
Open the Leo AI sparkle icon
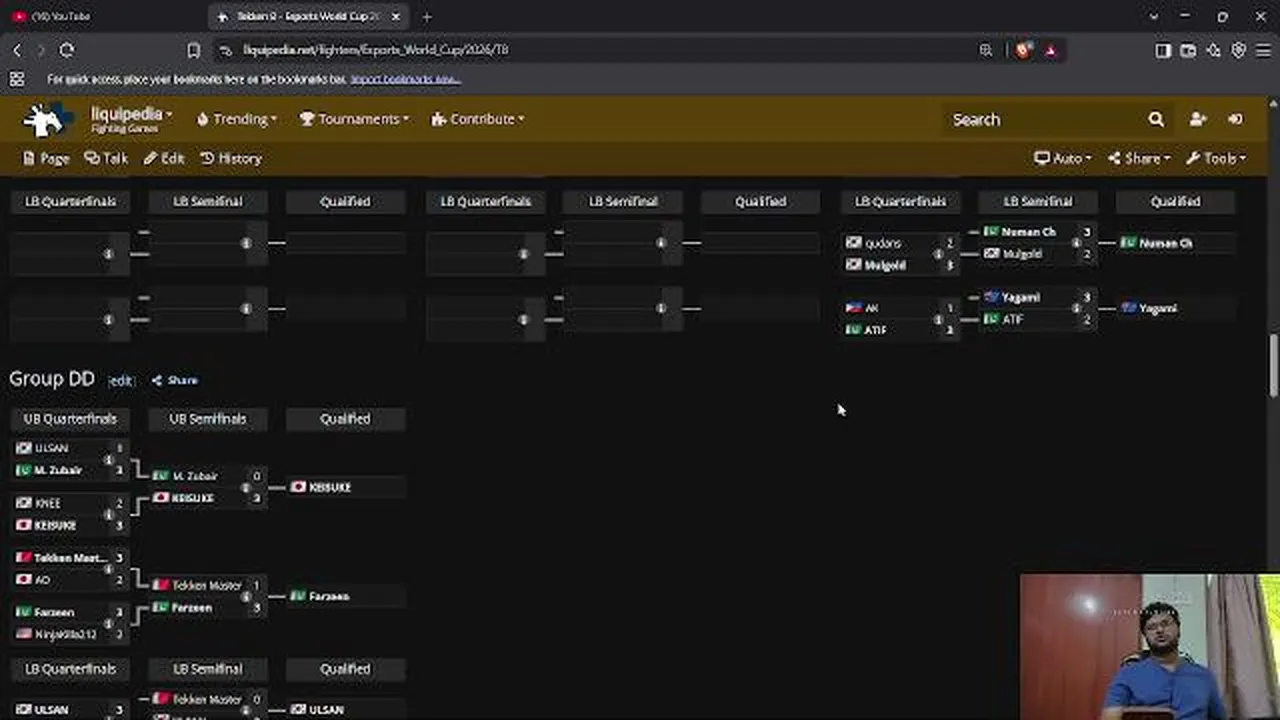(1213, 50)
